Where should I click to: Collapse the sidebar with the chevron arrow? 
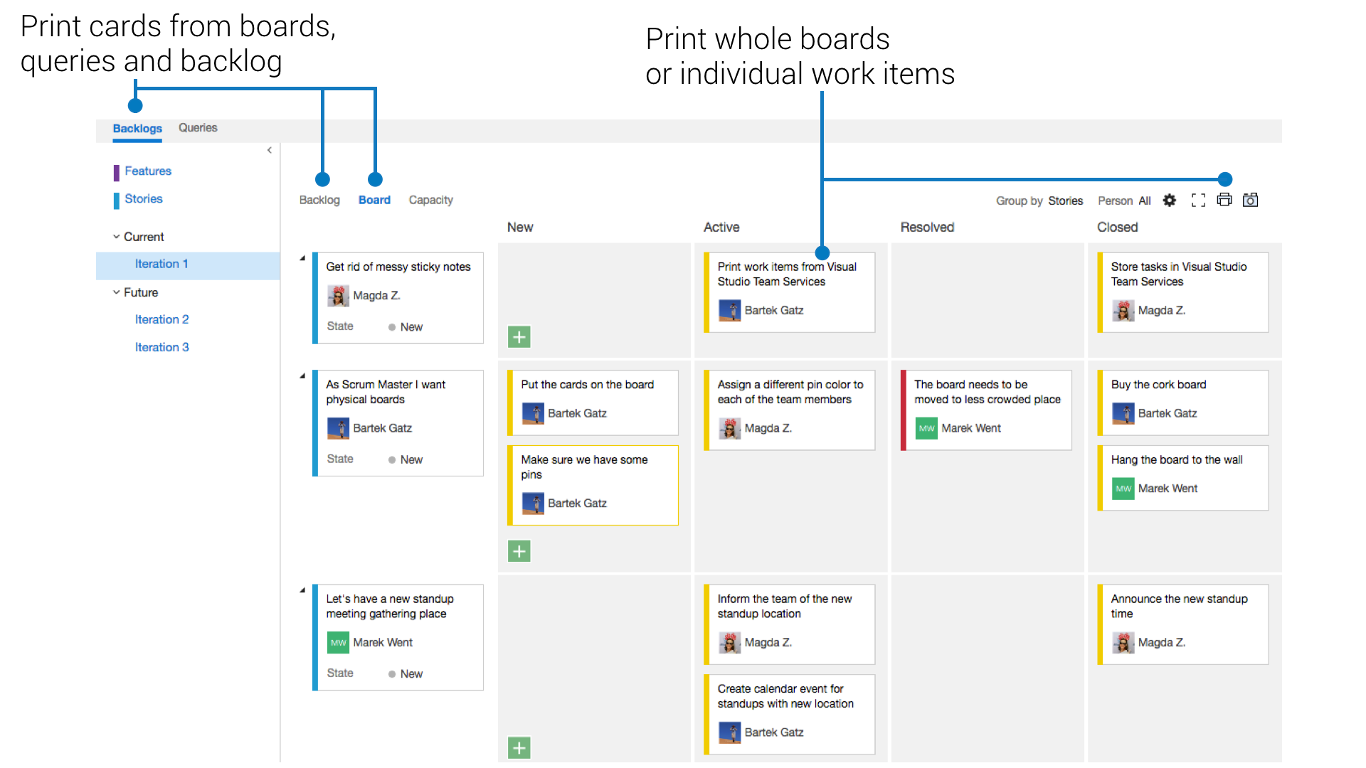(269, 150)
